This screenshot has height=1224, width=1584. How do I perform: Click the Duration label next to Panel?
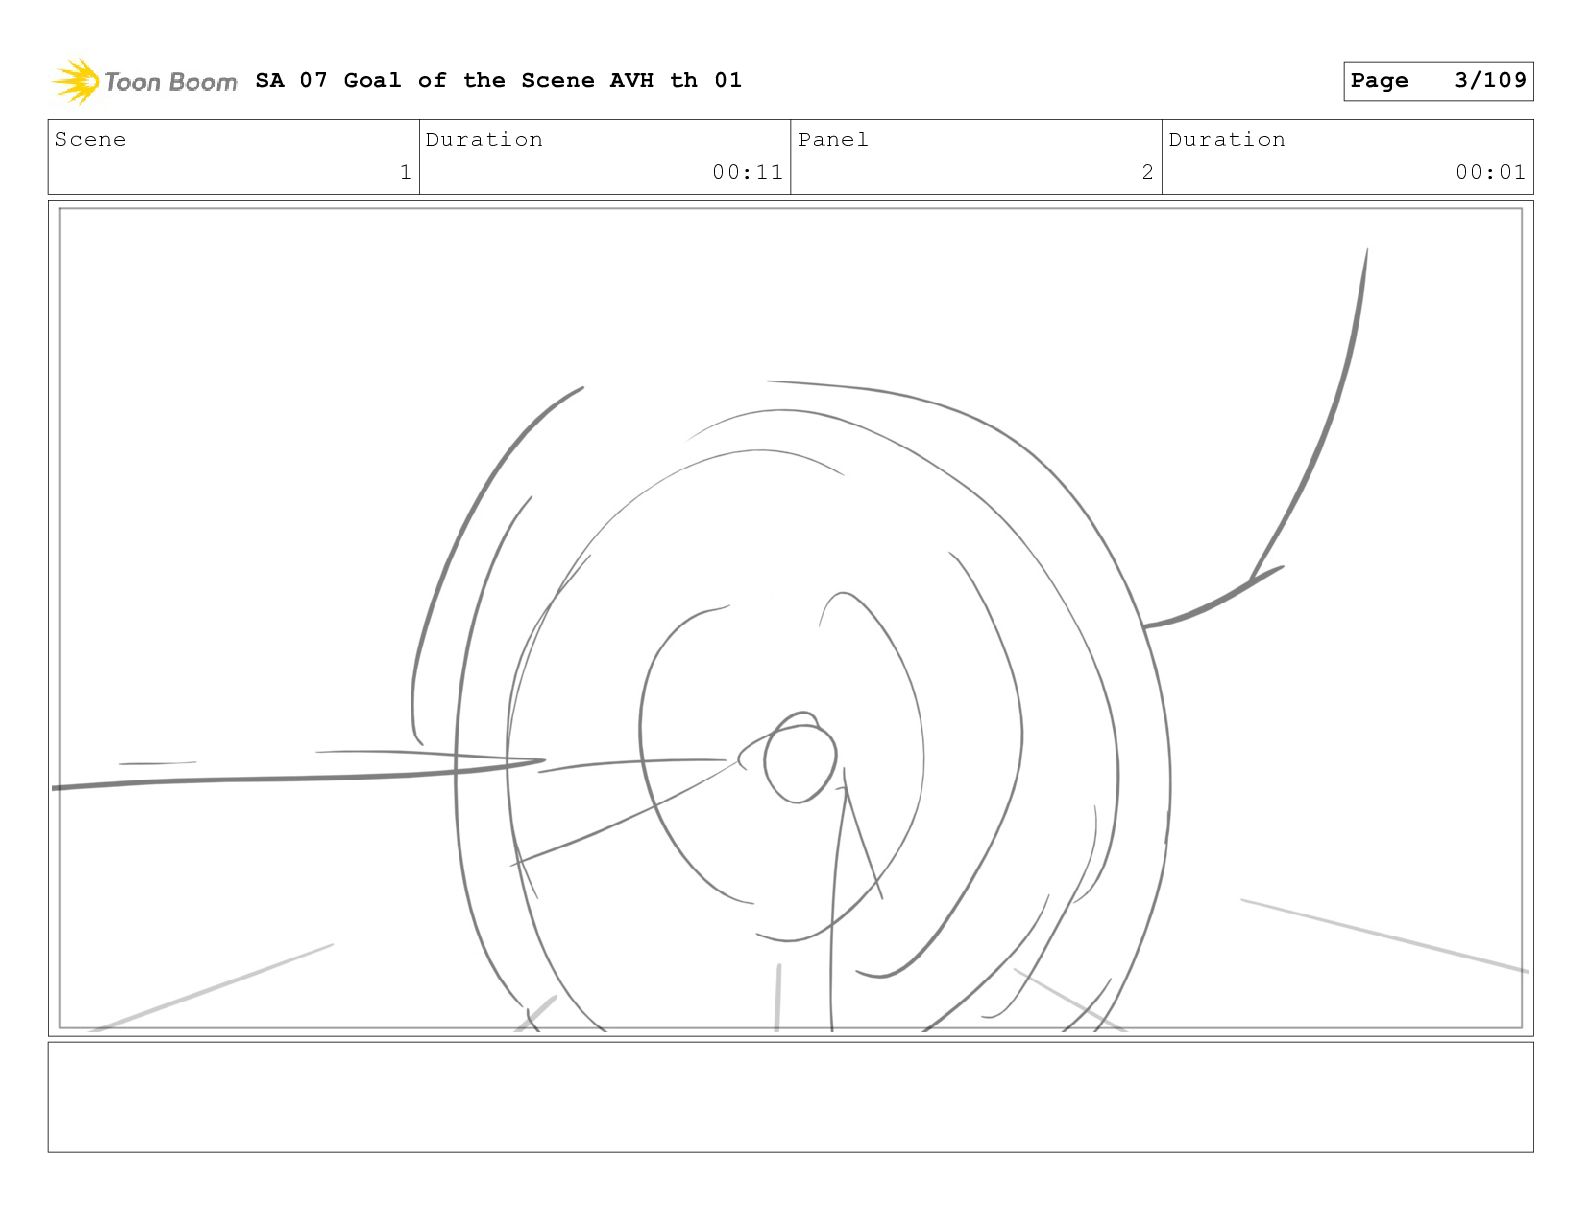pos(1227,140)
